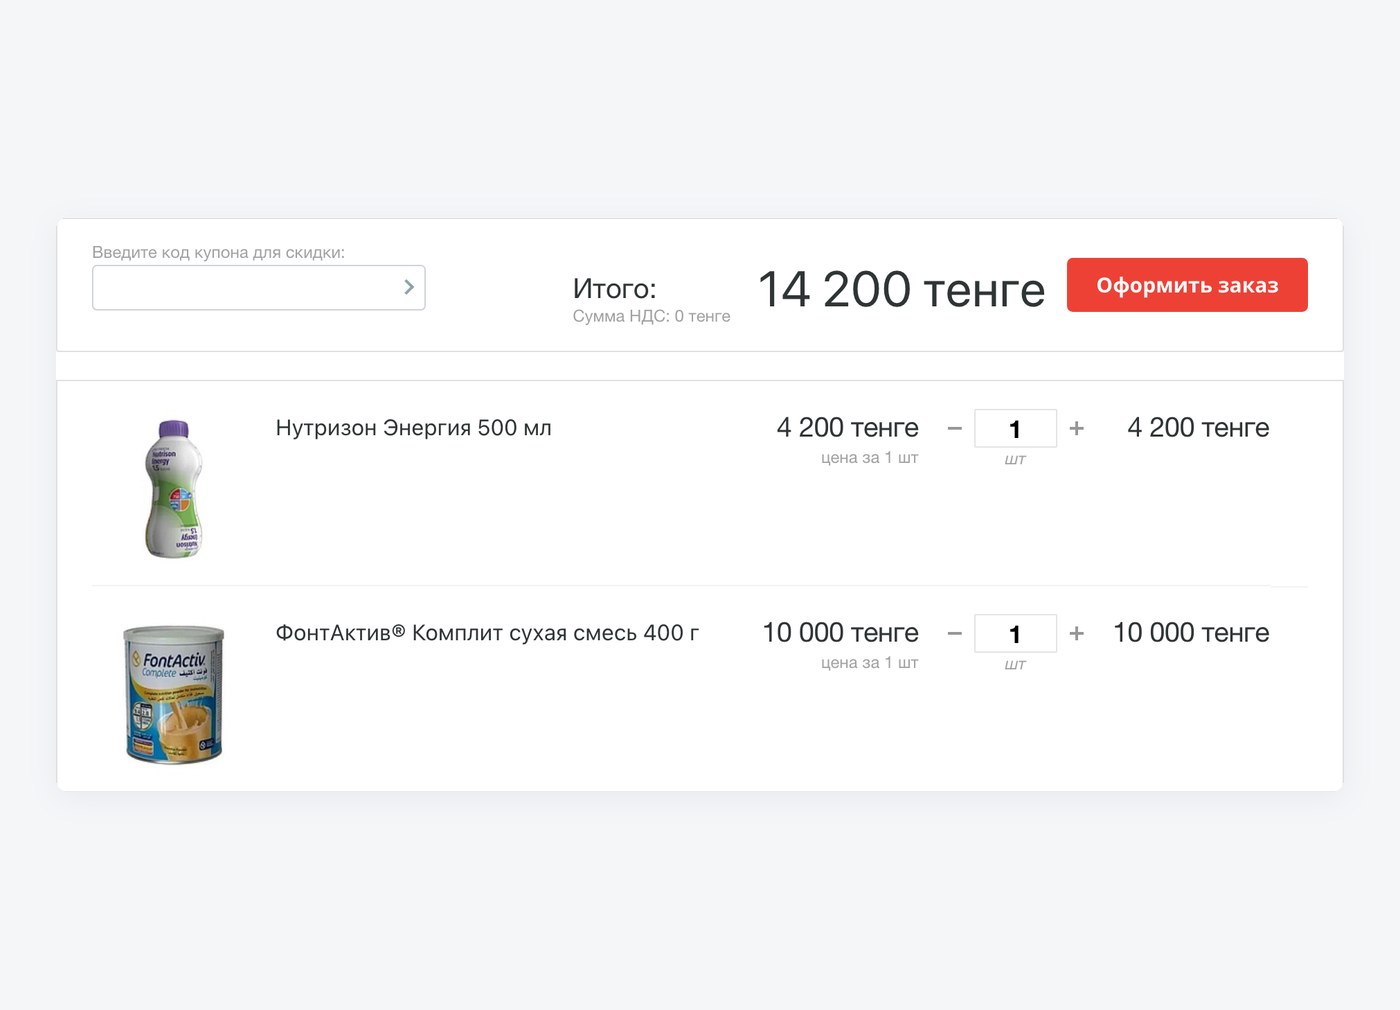Click the coupon code input field

click(258, 288)
